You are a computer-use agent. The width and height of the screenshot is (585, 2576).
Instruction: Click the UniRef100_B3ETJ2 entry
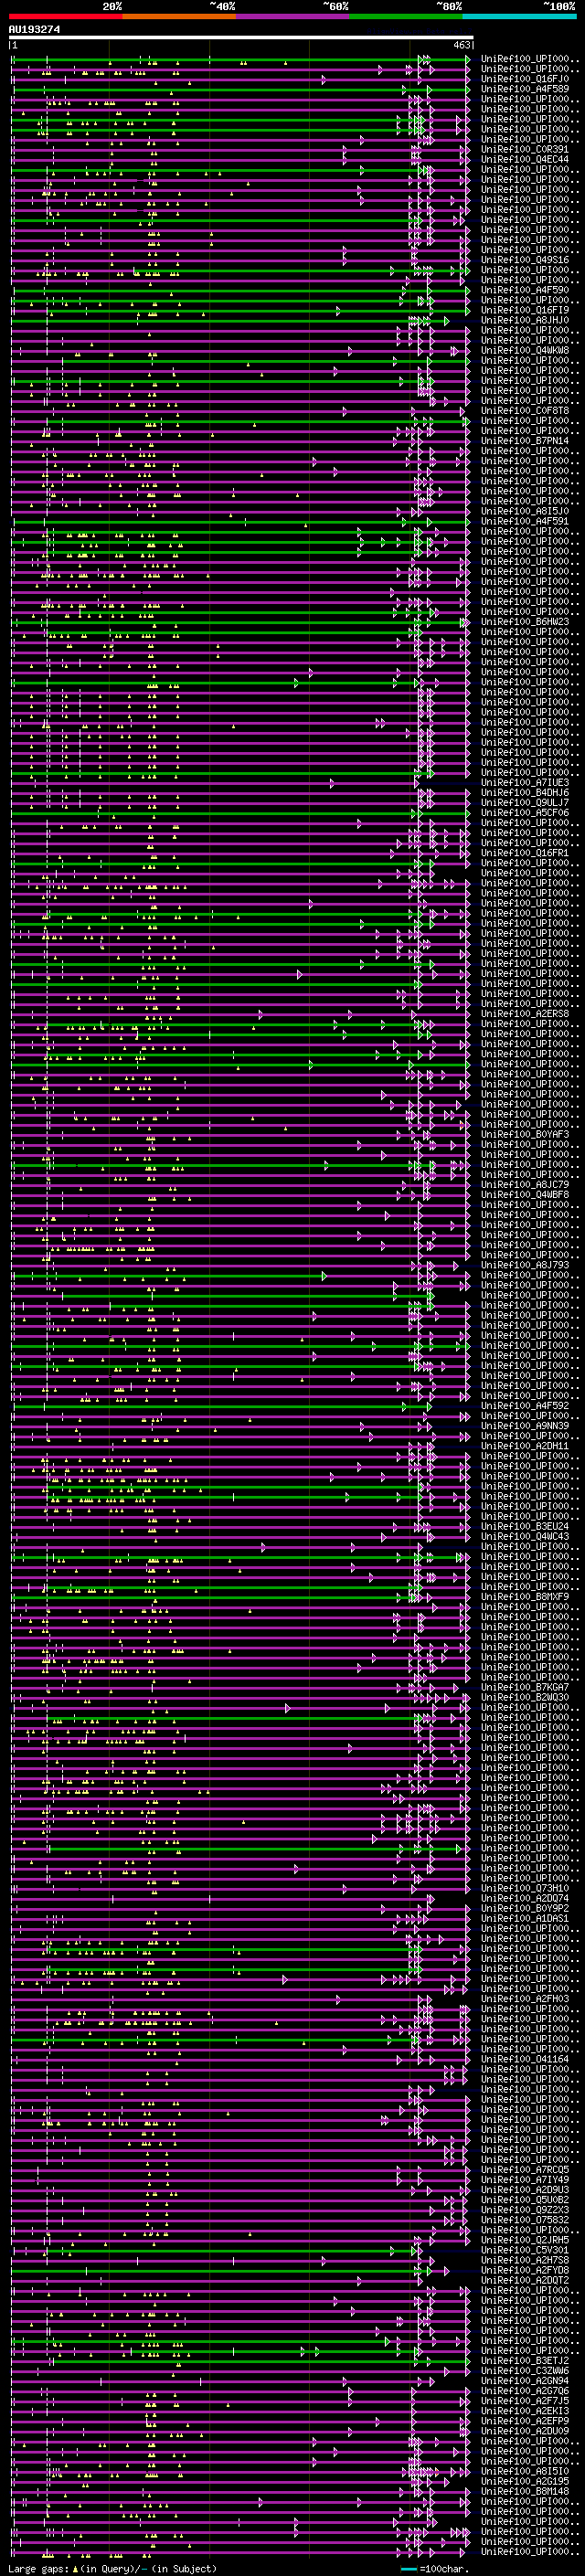[524, 2360]
